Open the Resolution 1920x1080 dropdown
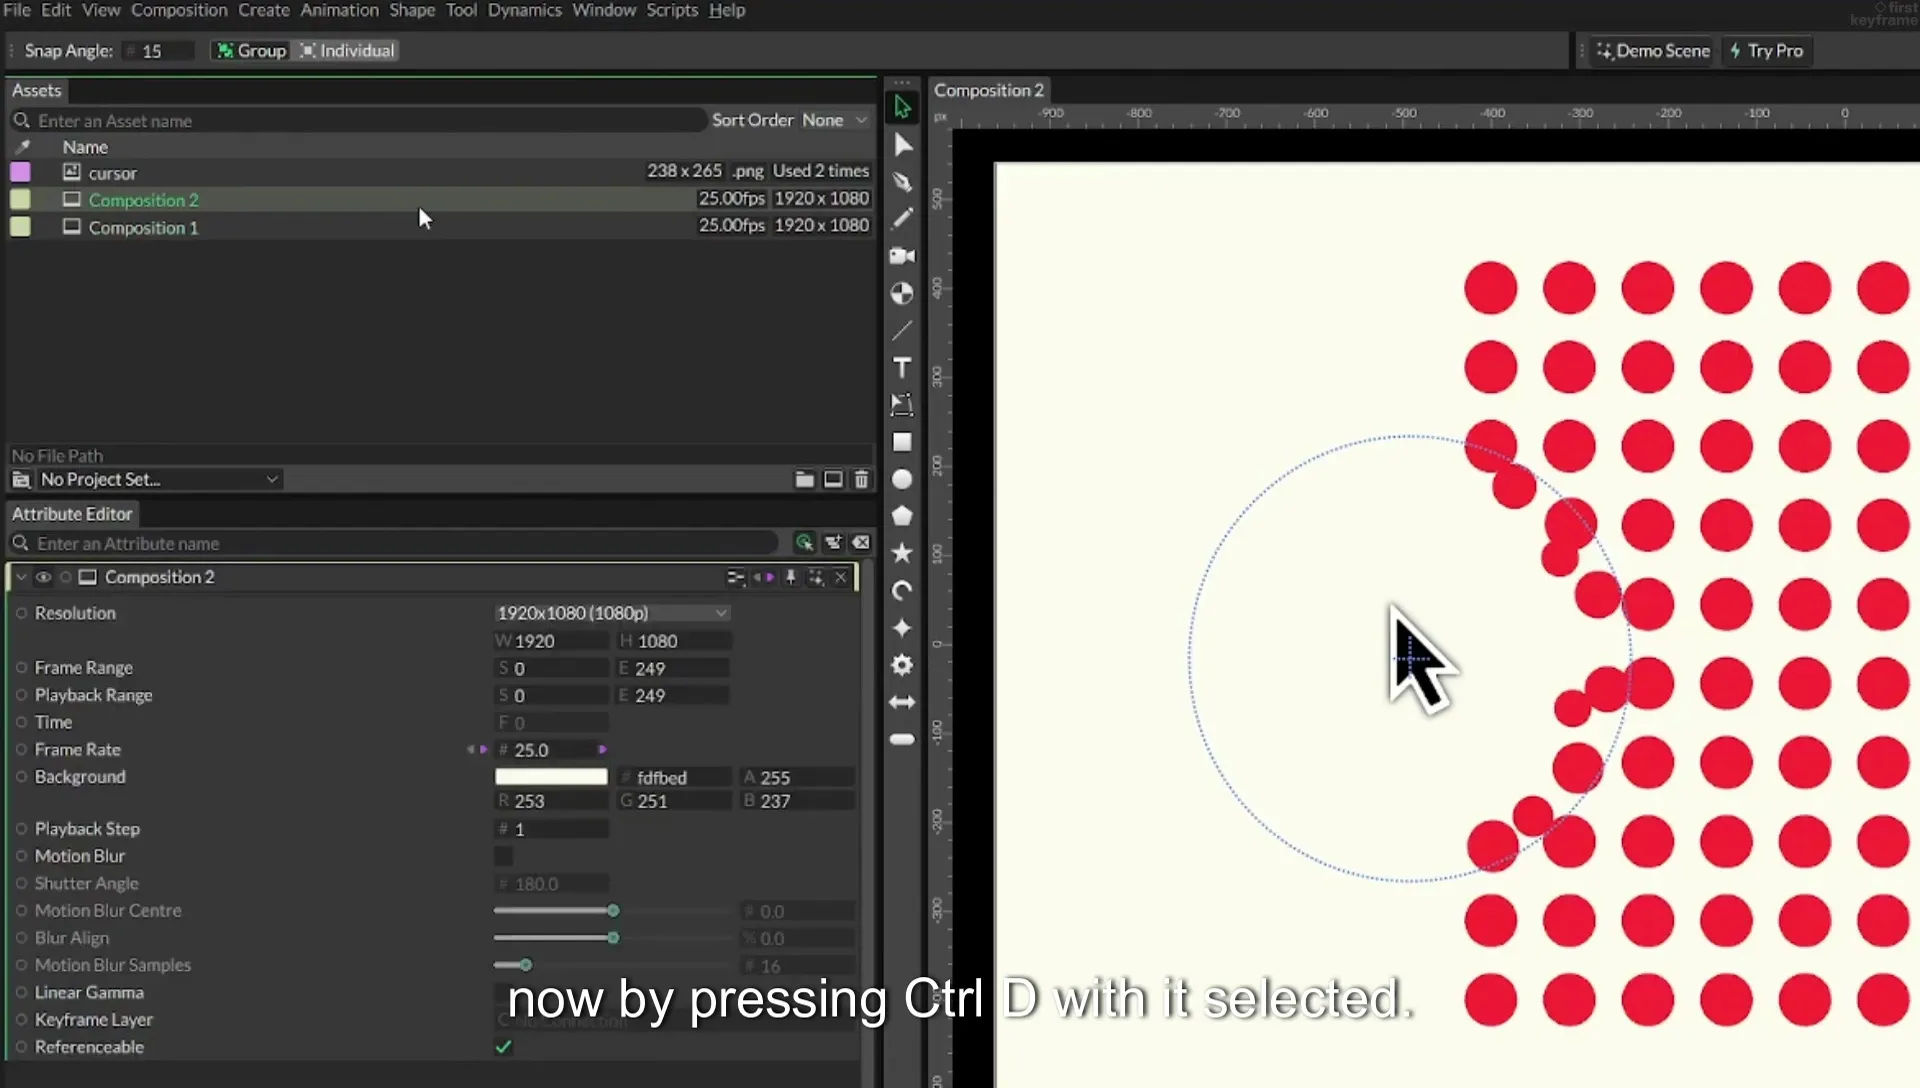This screenshot has height=1088, width=1920. coord(612,613)
